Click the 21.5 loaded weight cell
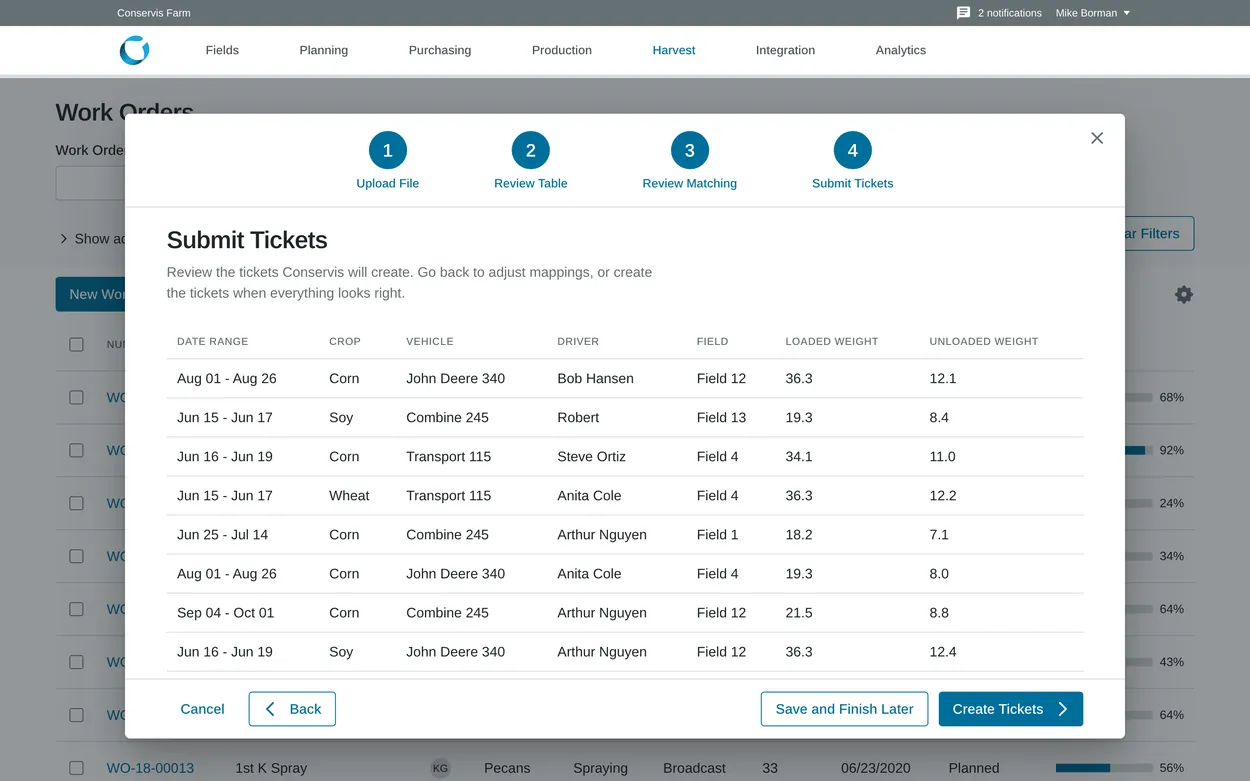This screenshot has height=781, width=1250. click(x=799, y=612)
